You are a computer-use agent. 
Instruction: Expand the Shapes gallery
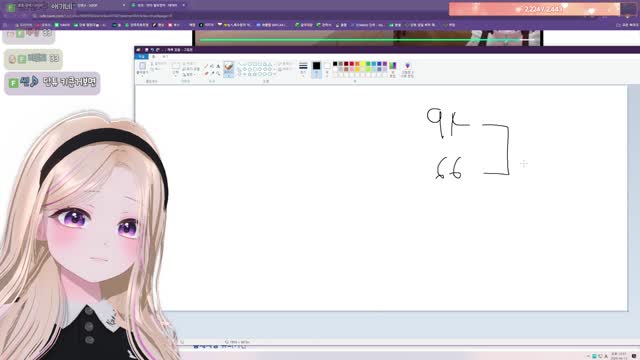tap(276, 75)
